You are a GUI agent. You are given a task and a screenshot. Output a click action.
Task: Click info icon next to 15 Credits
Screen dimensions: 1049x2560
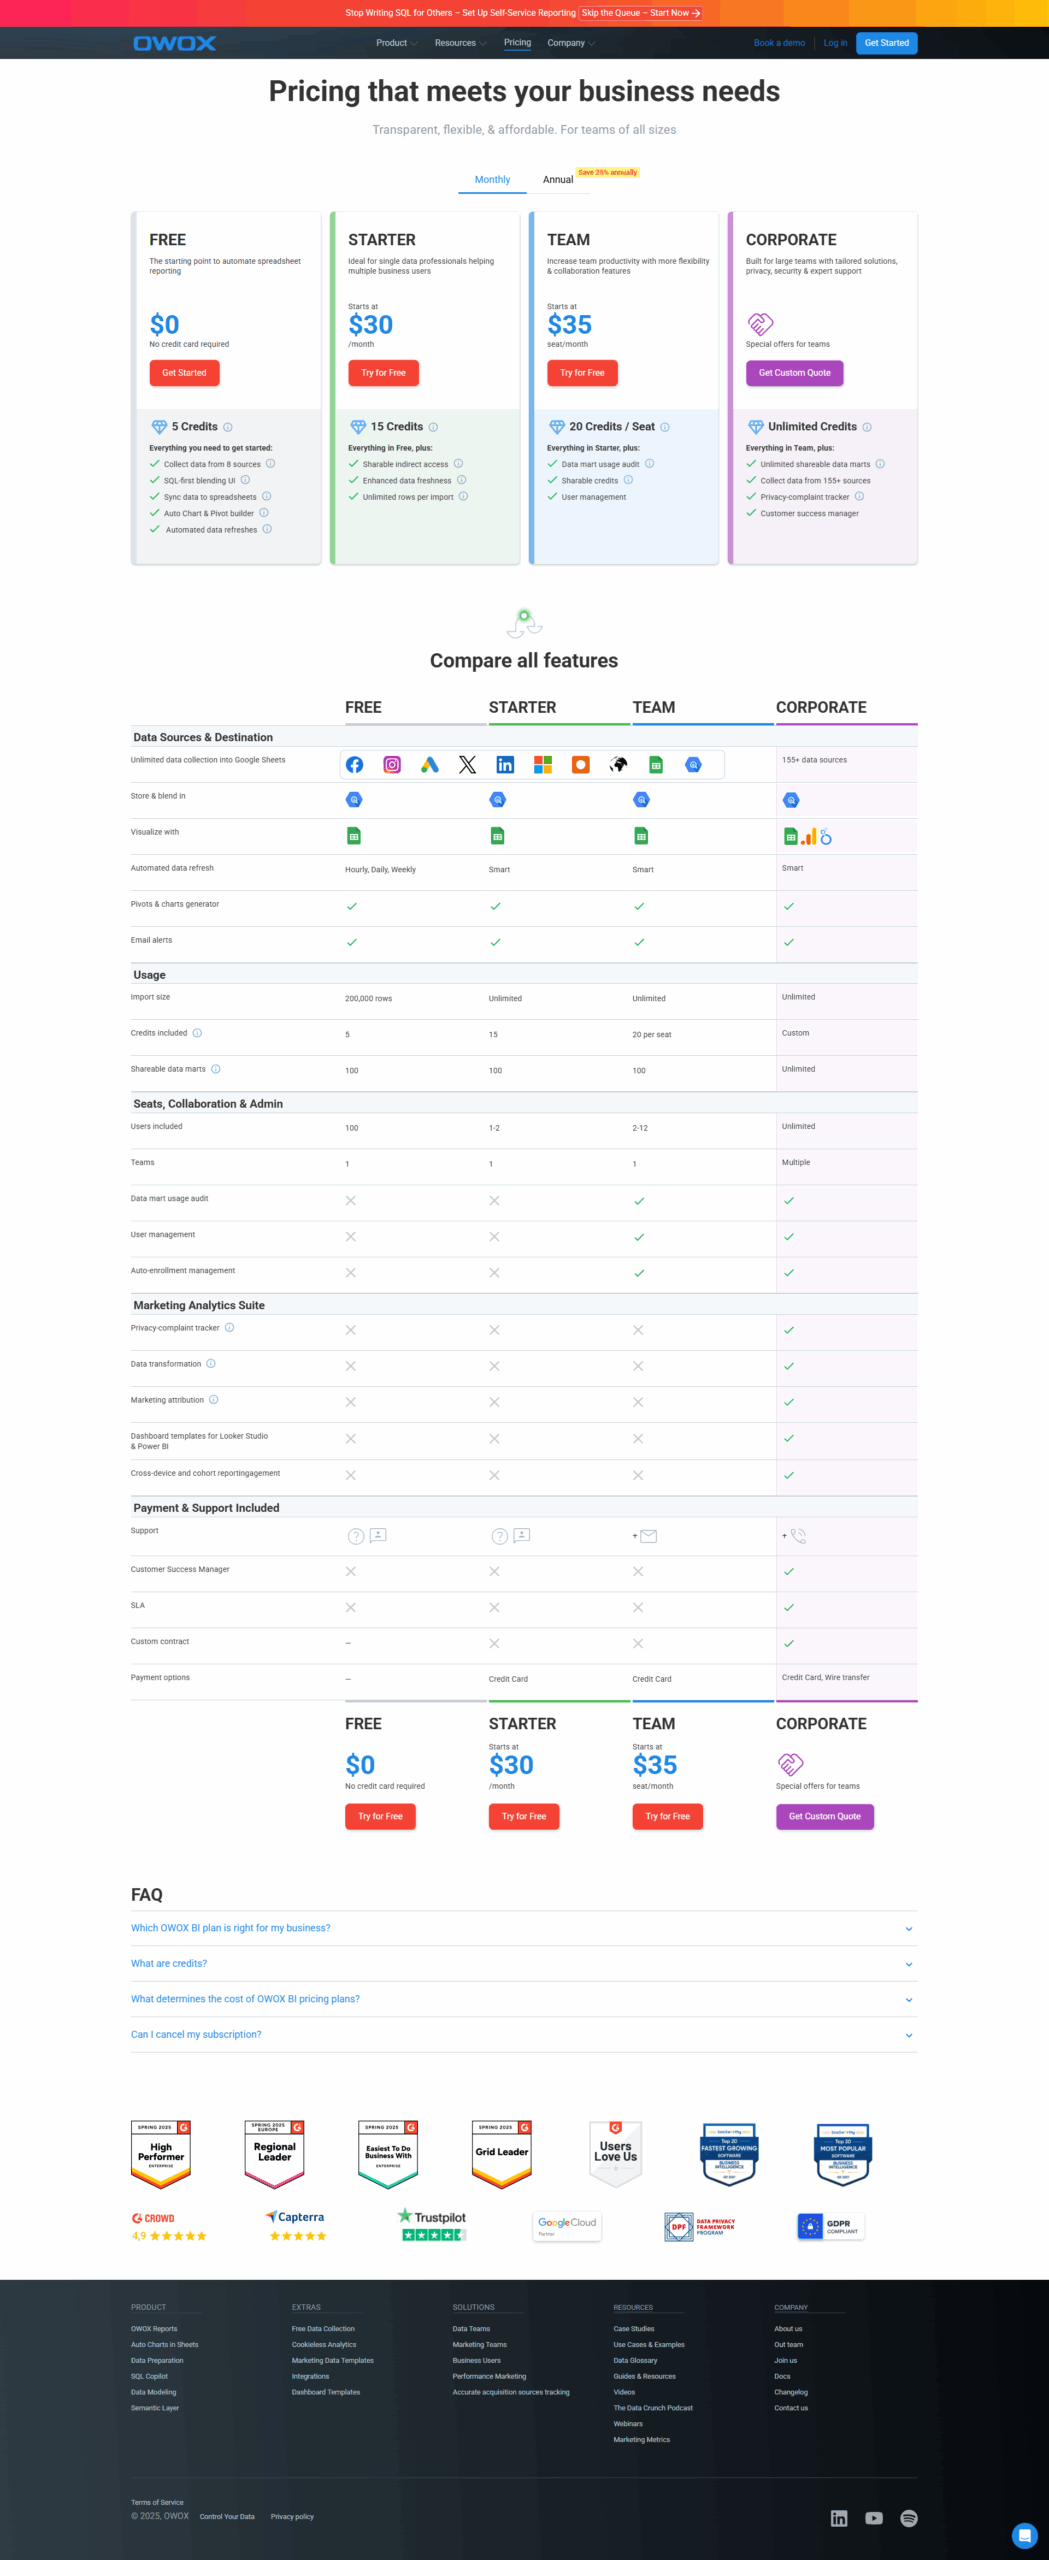pos(433,427)
